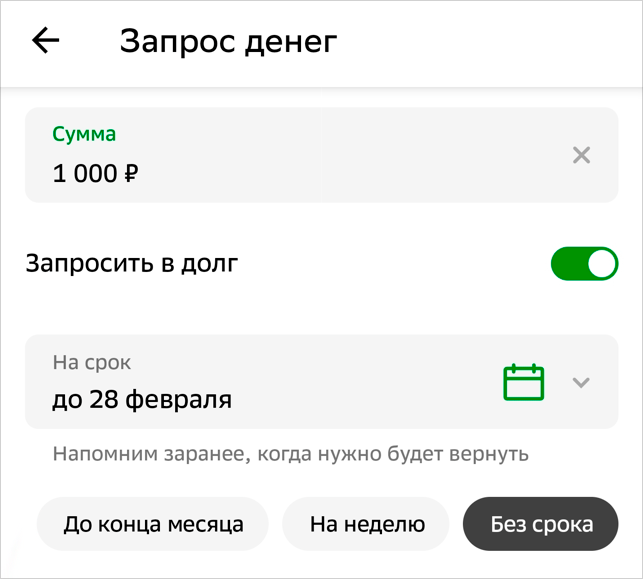Open the green calendar icon
The height and width of the screenshot is (579, 643).
(523, 382)
